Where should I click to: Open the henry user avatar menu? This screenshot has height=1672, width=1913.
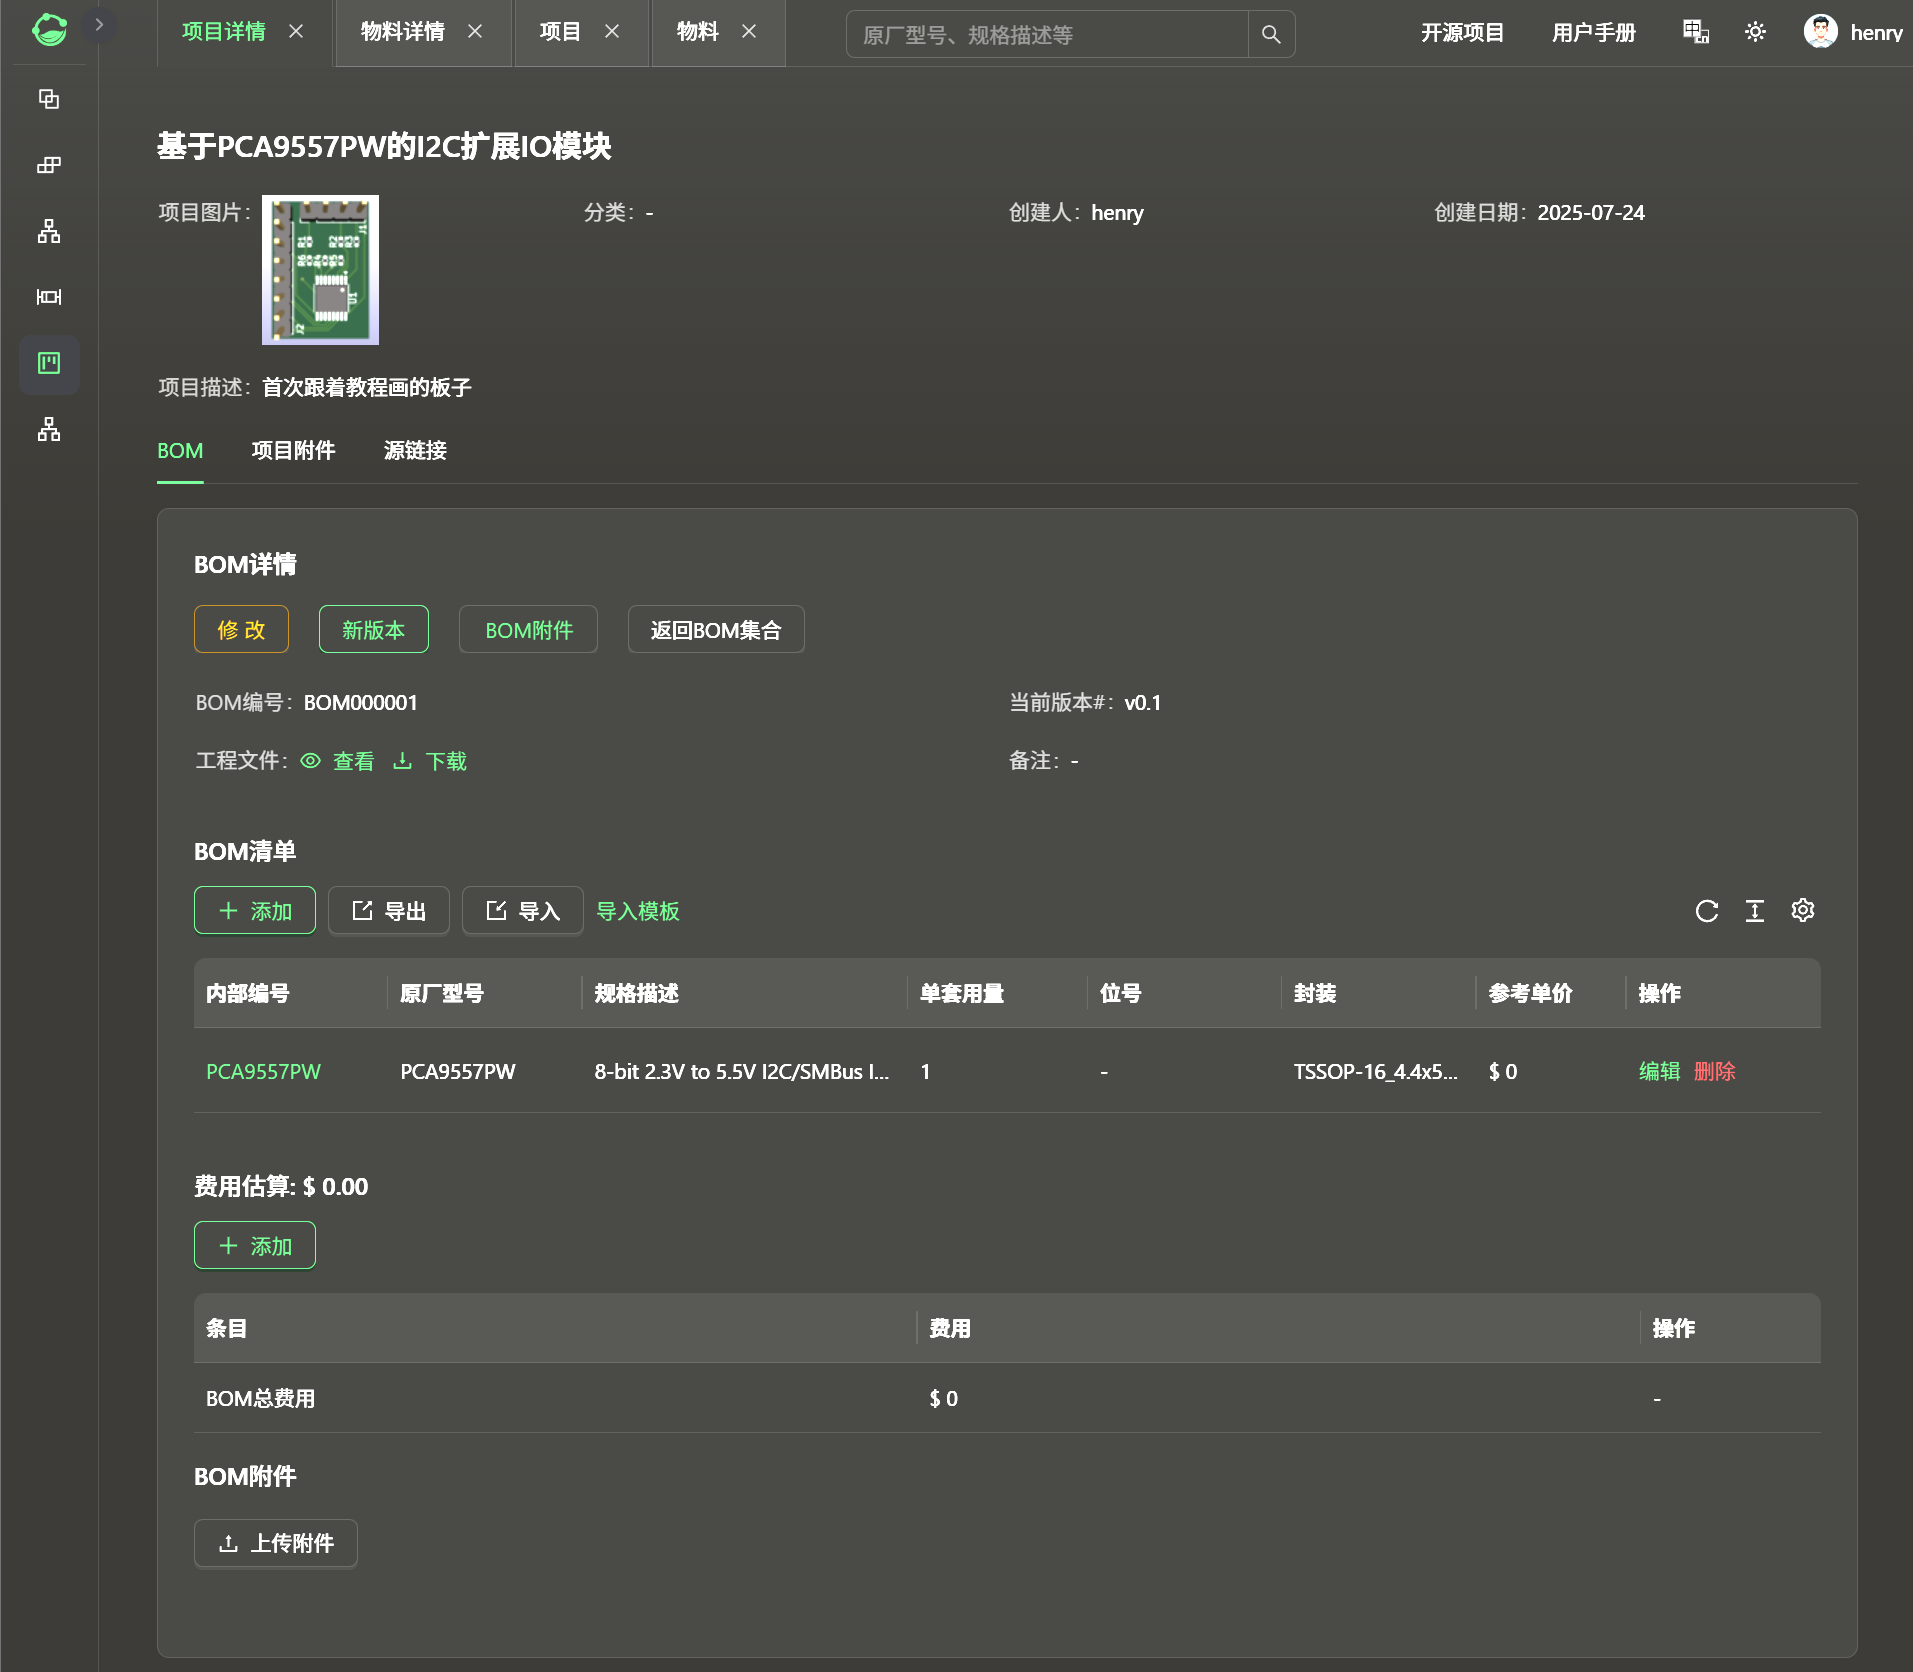coord(1821,32)
